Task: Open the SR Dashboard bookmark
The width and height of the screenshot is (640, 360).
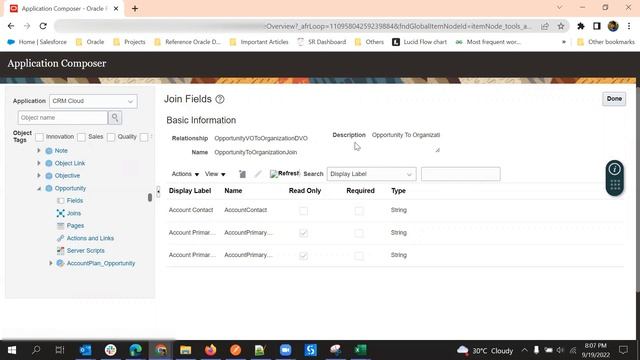Action: point(322,42)
